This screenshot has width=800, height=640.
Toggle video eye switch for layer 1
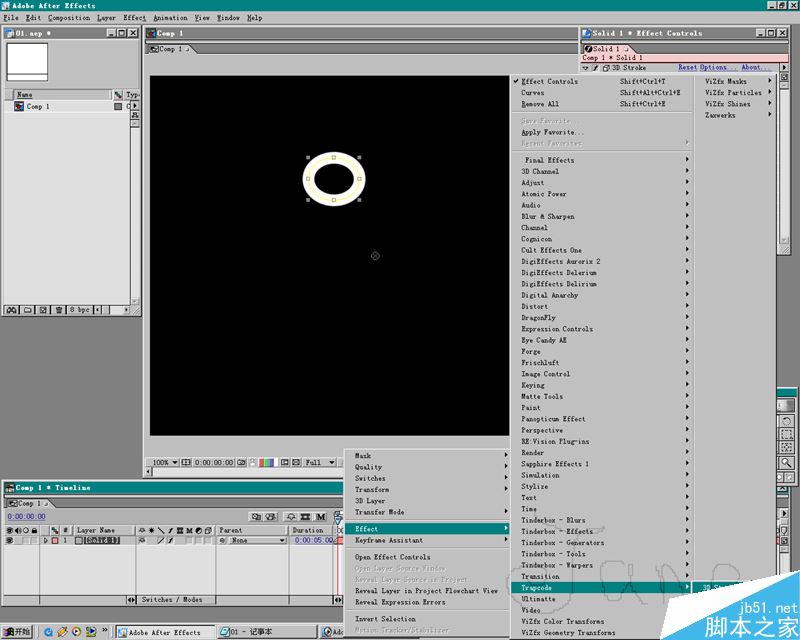(x=9, y=541)
